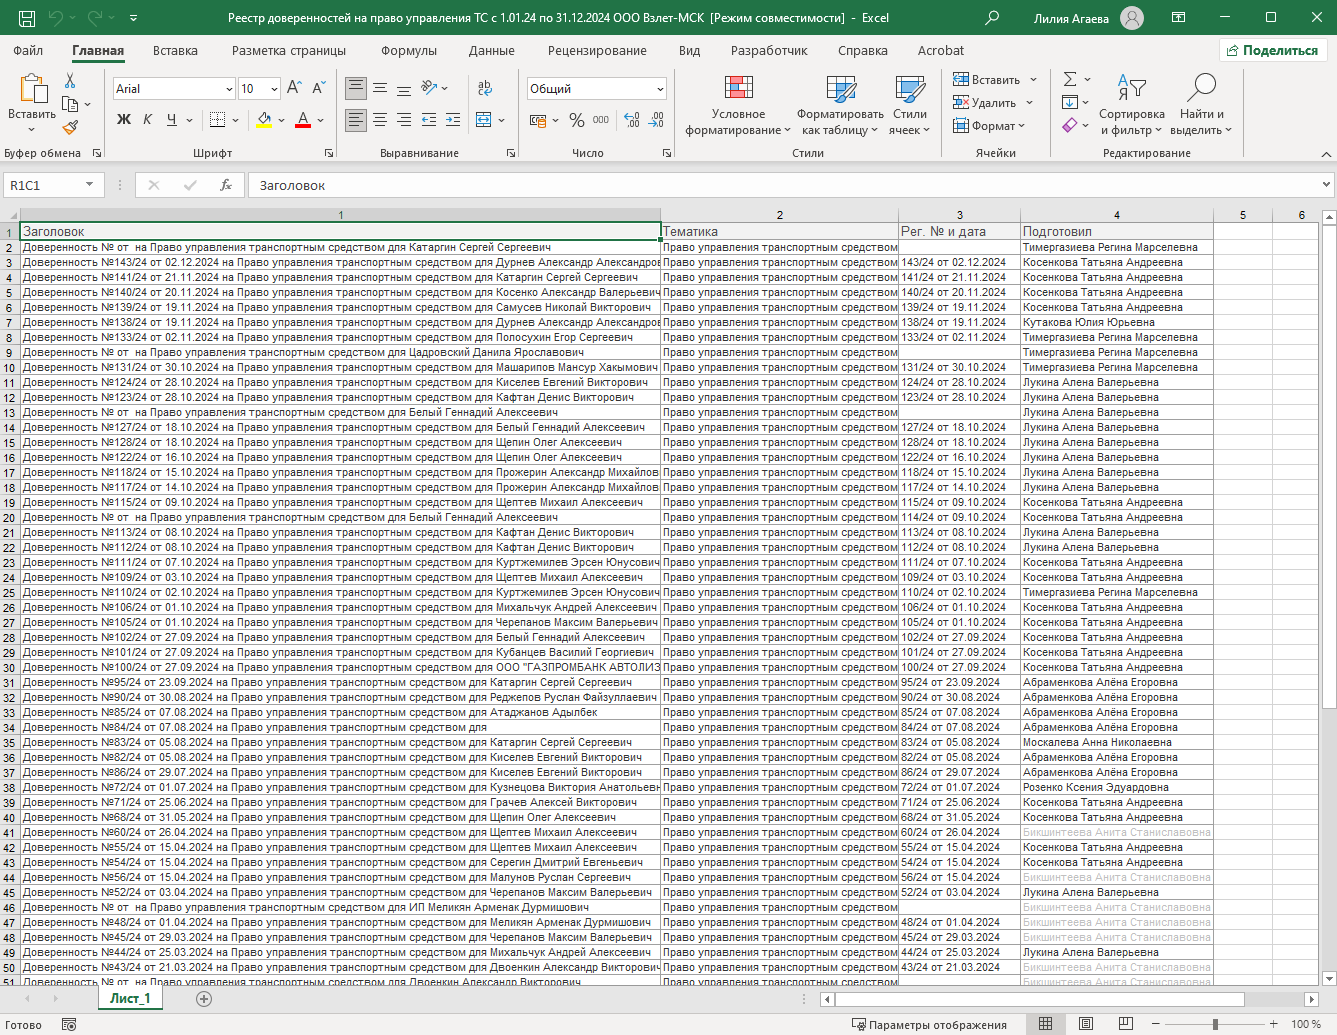Open Find and Select (Найти и выделить)
Image resolution: width=1337 pixels, height=1035 pixels.
tap(1200, 105)
